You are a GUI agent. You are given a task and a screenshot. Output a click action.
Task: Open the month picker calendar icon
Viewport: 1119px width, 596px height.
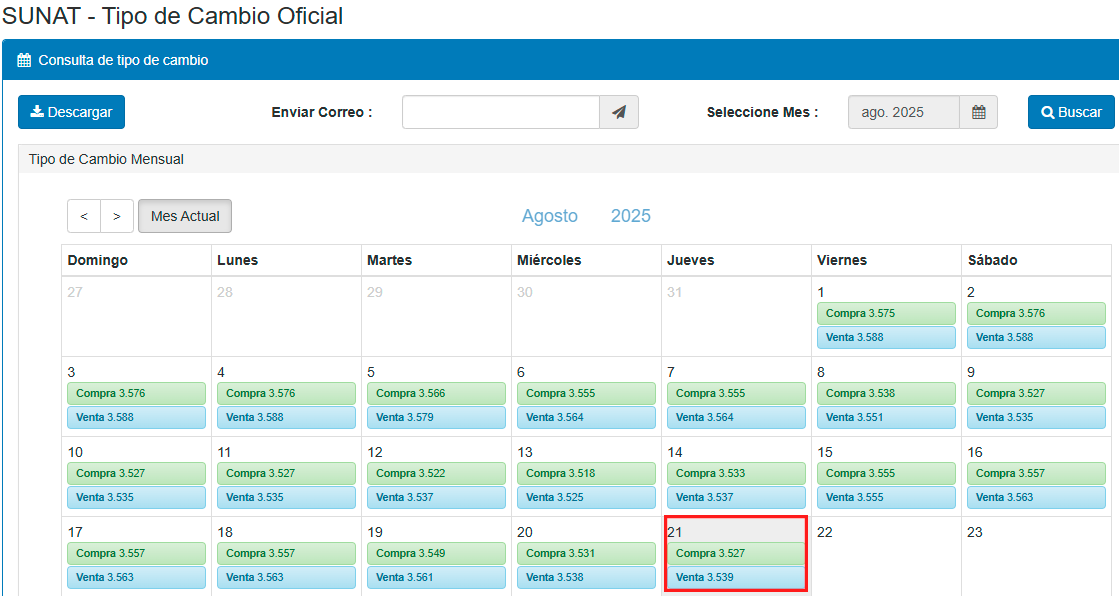pos(978,112)
